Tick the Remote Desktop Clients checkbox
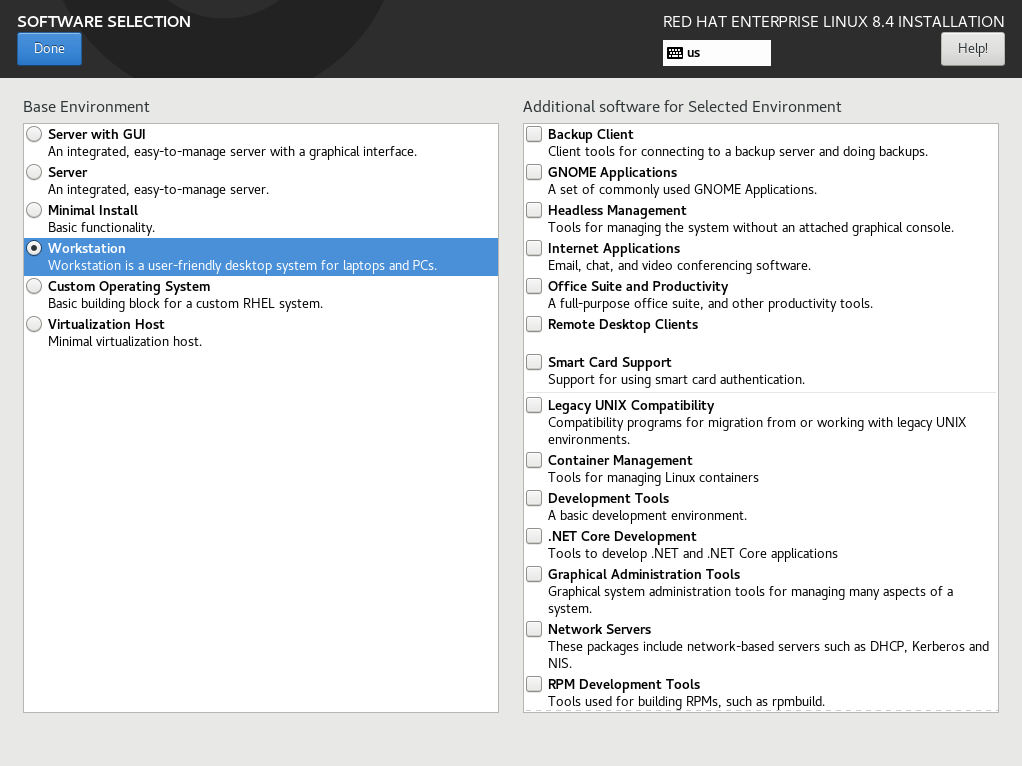Image resolution: width=1022 pixels, height=766 pixels. click(x=535, y=324)
